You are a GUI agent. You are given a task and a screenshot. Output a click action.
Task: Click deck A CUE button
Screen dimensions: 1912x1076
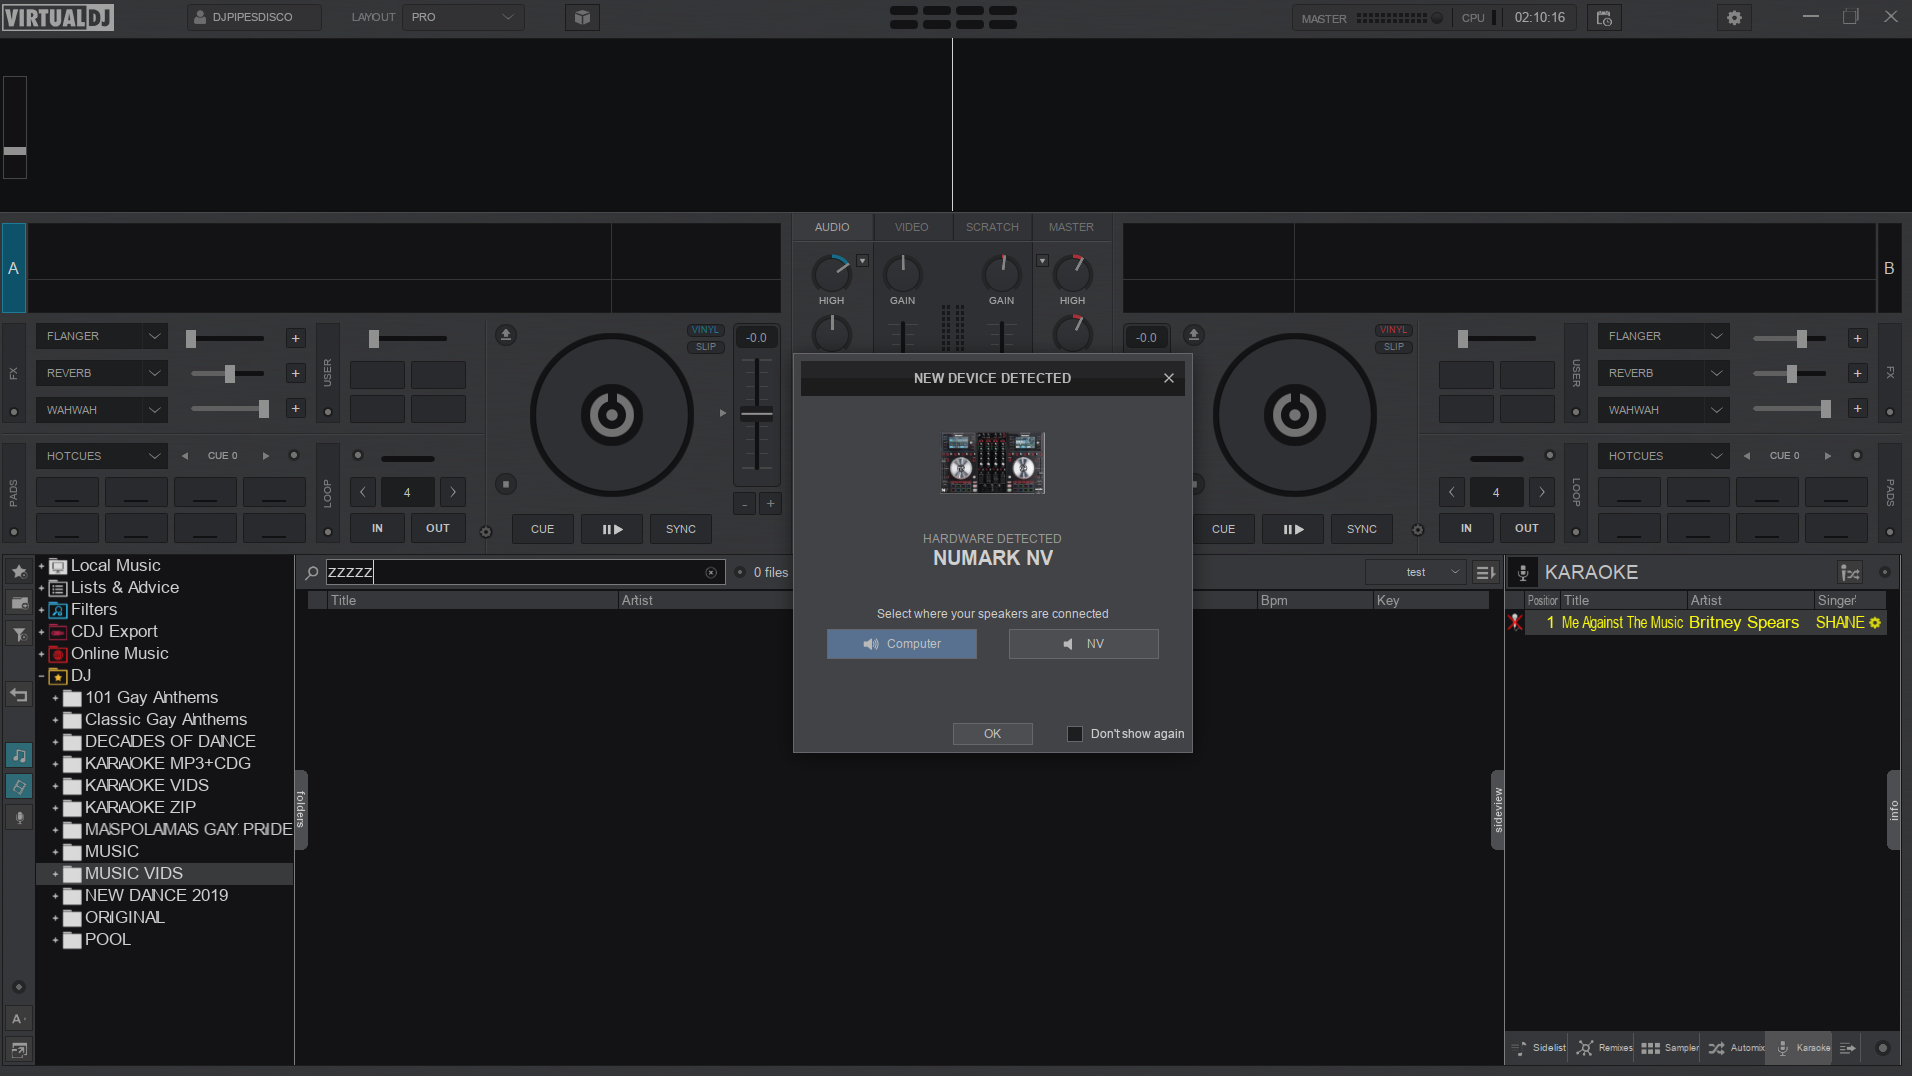pyautogui.click(x=542, y=529)
